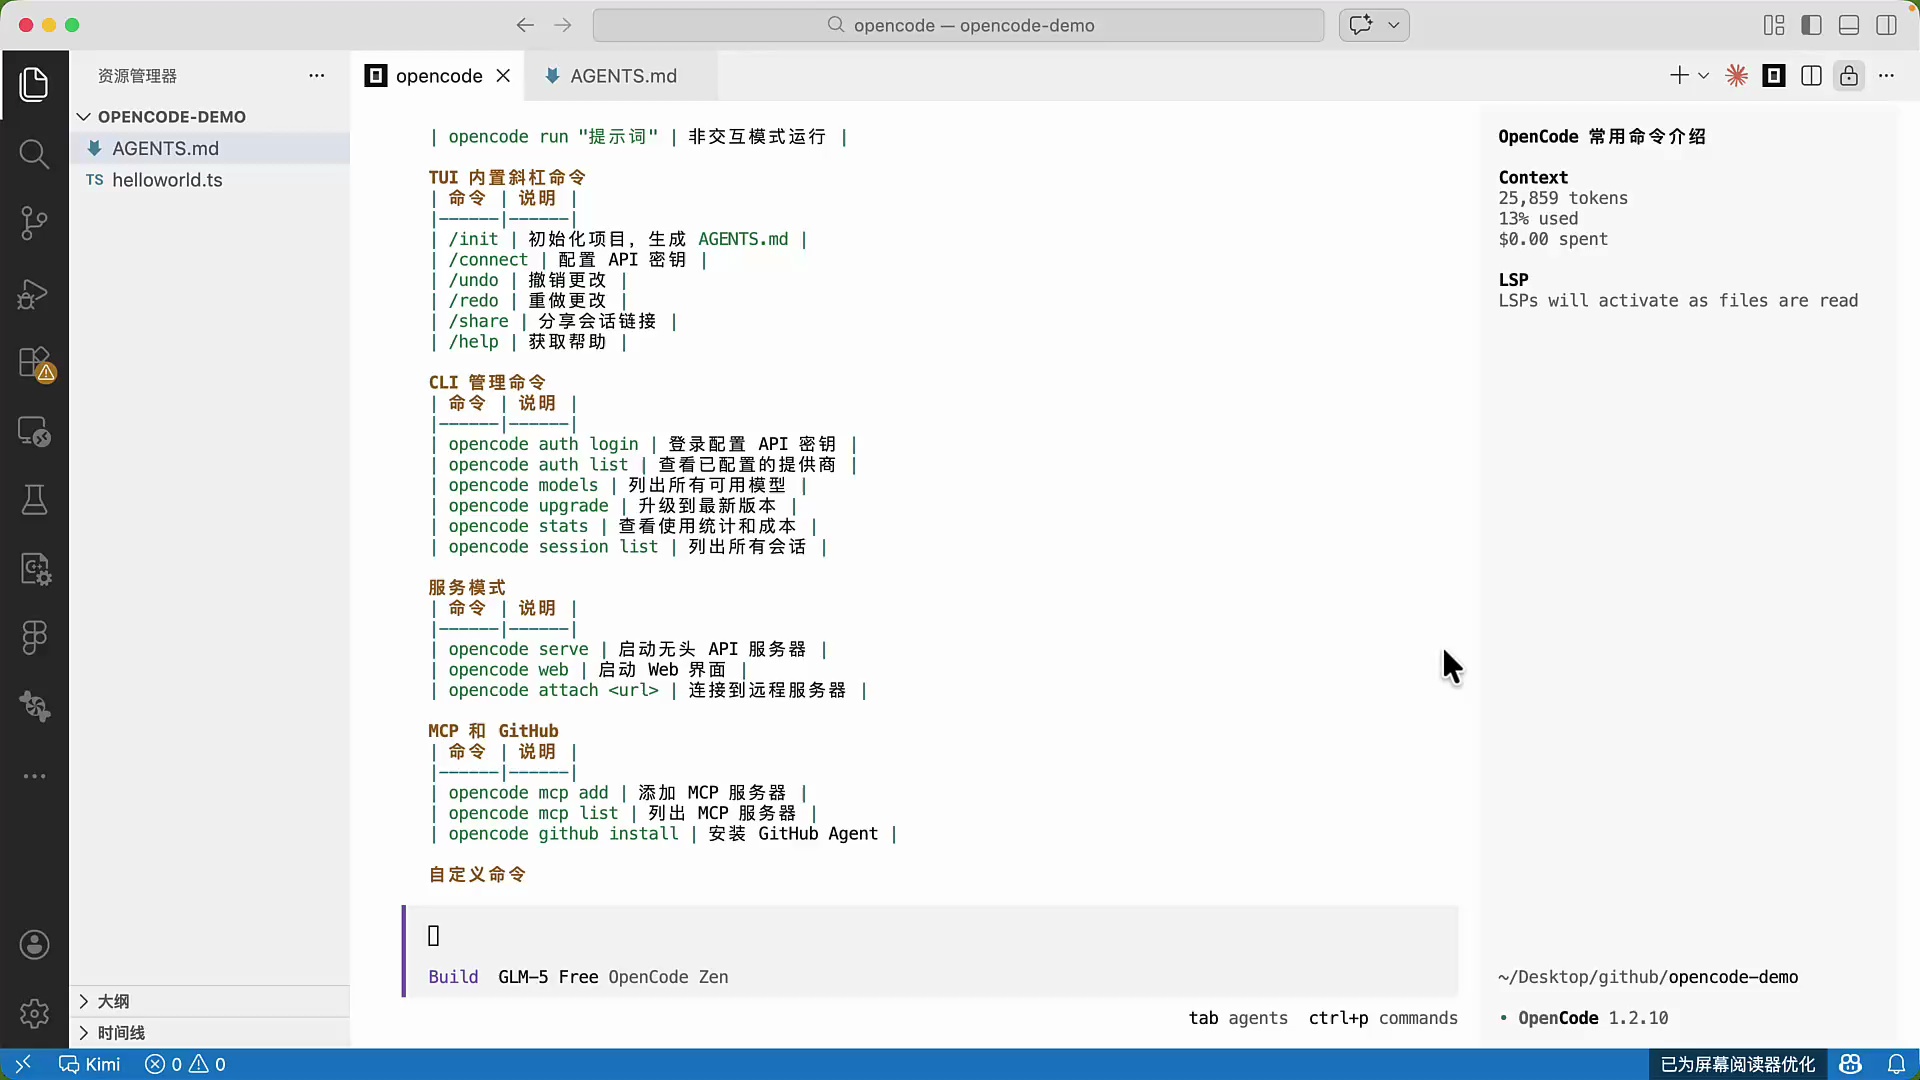Image resolution: width=1920 pixels, height=1080 pixels.
Task: Toggle the terminal lock icon
Action: click(1849, 76)
